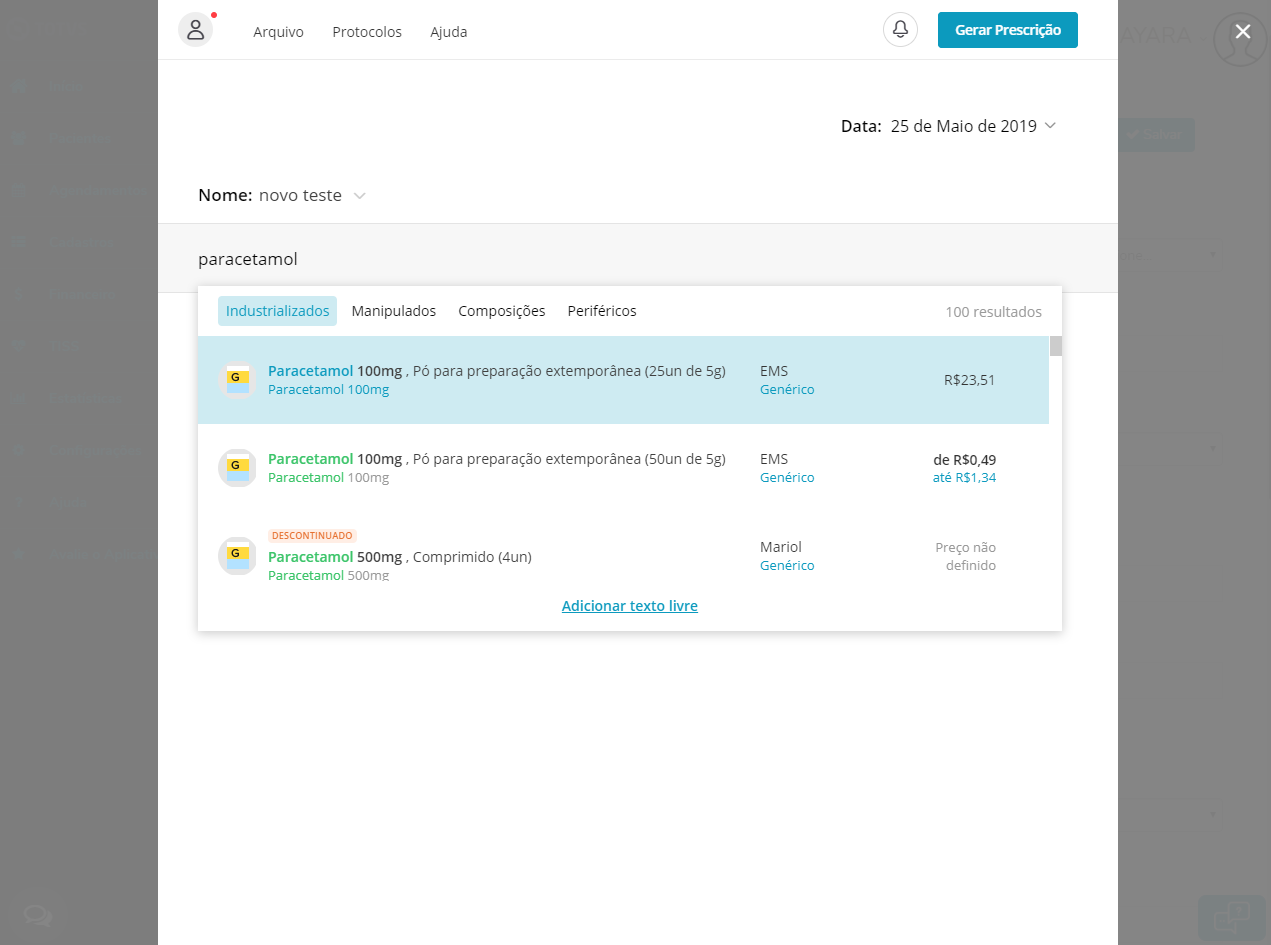Viewport: 1271px width, 945px height.
Task: Switch to the Manipulados tab
Action: (394, 311)
